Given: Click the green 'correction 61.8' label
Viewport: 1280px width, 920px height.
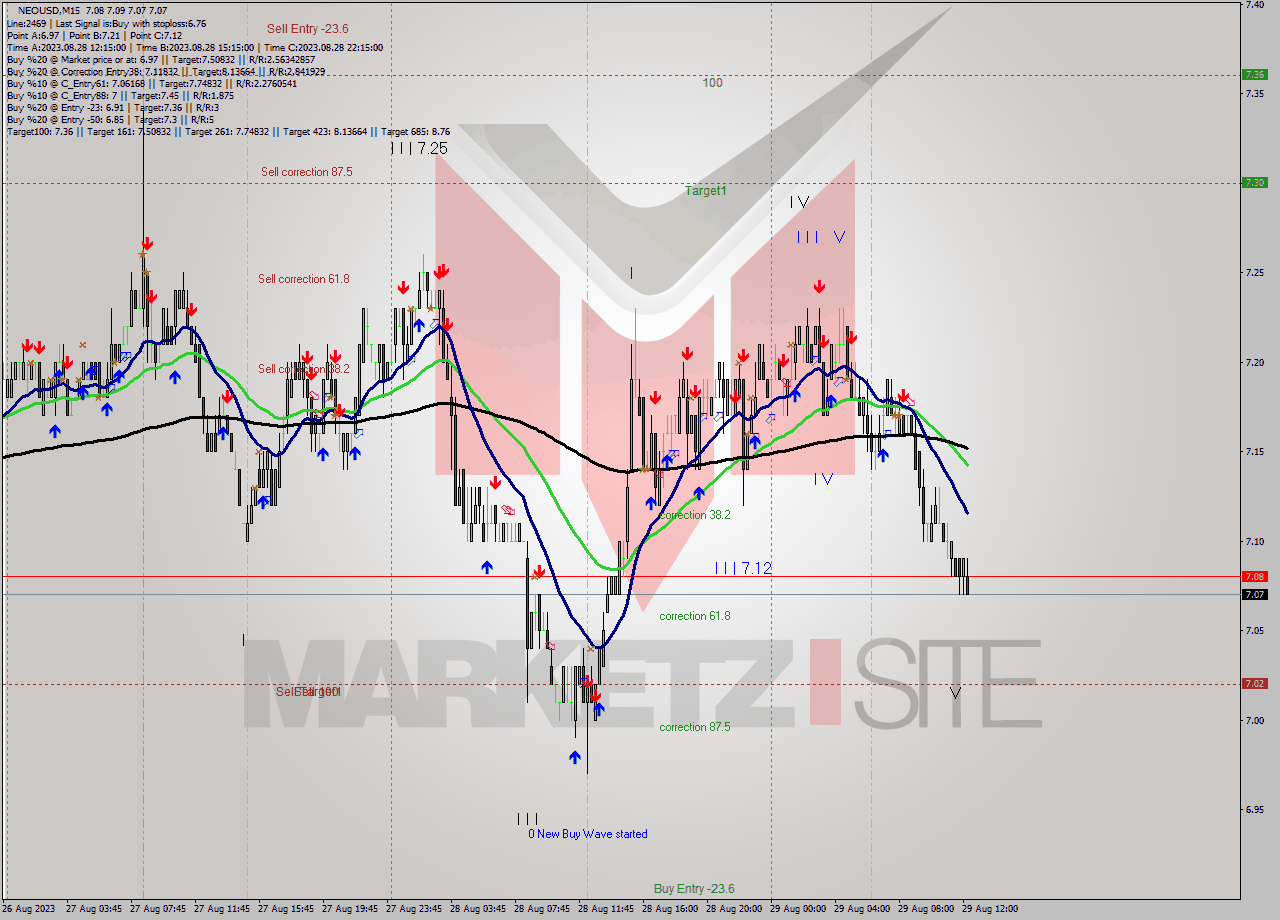Looking at the screenshot, I should pos(695,616).
